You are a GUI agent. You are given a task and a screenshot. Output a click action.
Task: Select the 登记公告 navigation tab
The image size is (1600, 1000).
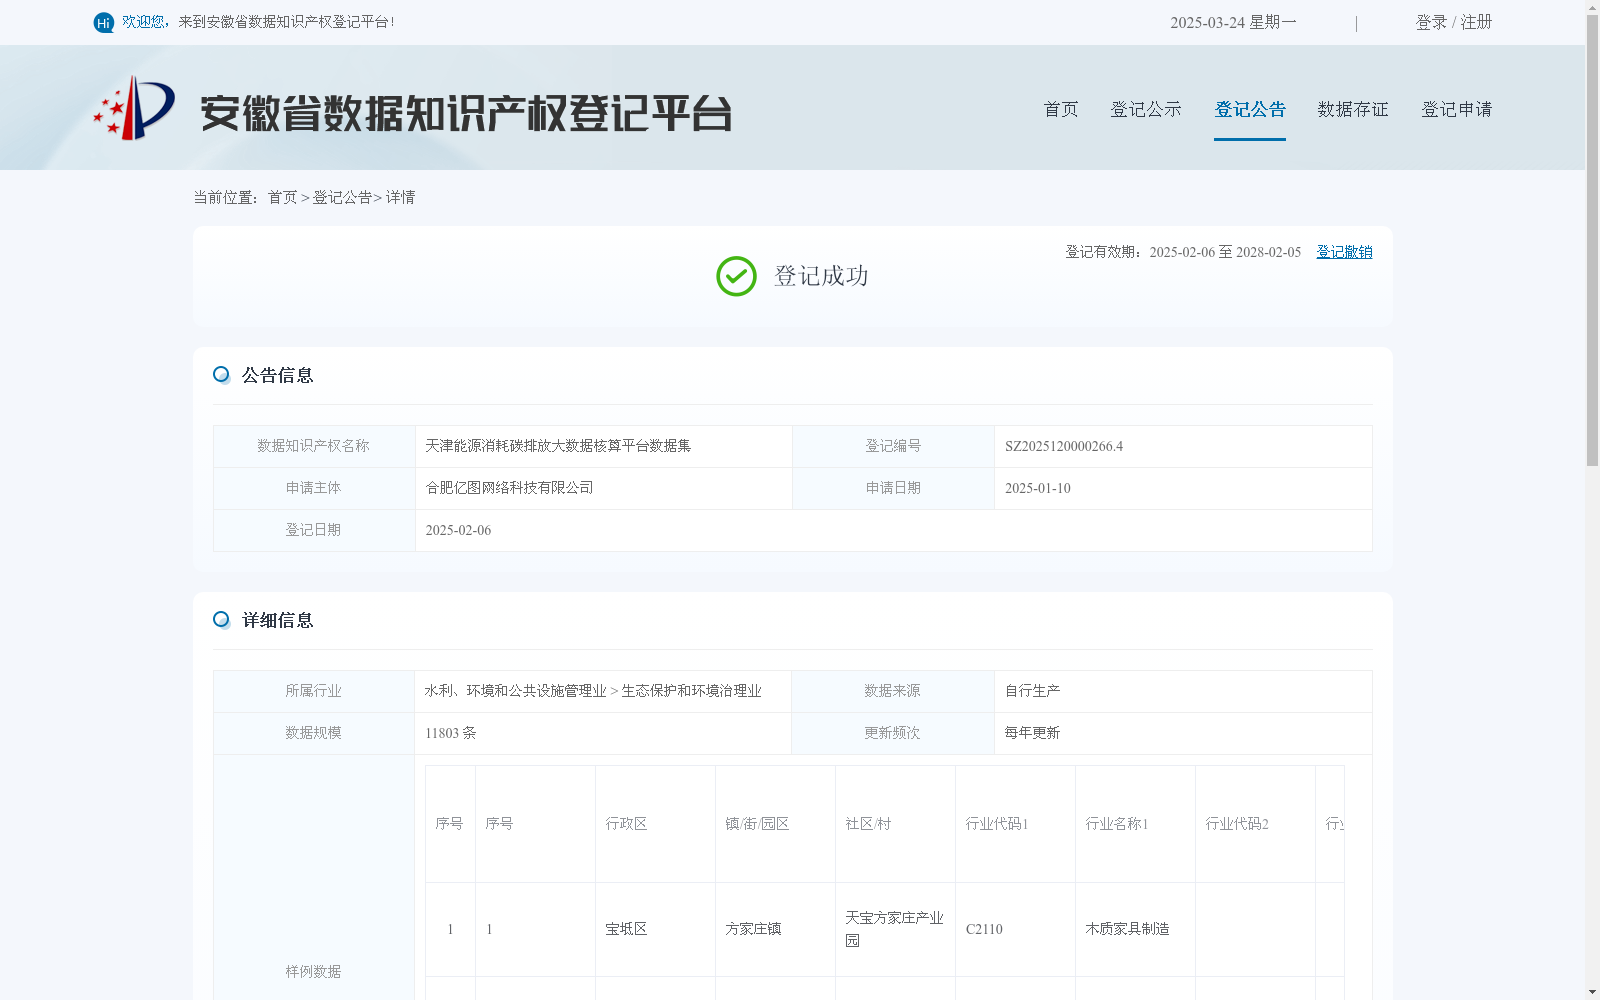1250,109
